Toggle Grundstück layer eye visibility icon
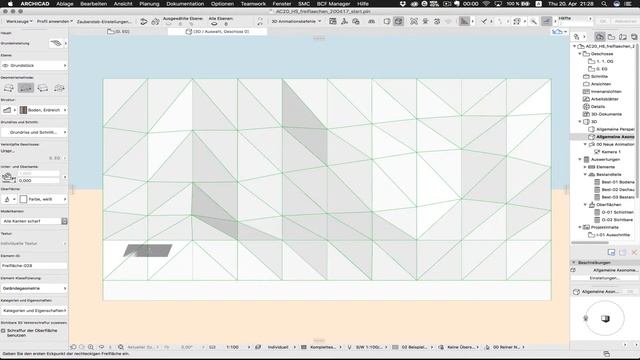 point(6,65)
